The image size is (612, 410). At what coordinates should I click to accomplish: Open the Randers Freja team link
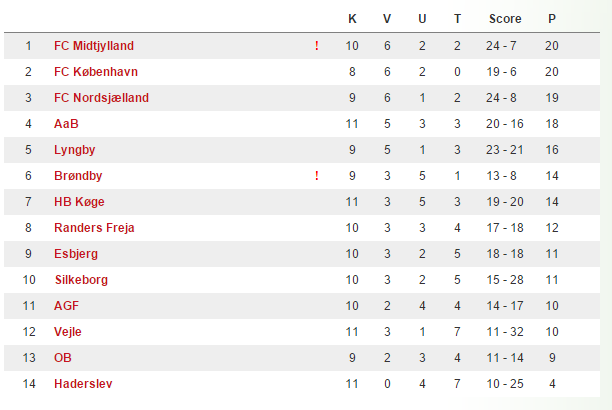coord(94,228)
